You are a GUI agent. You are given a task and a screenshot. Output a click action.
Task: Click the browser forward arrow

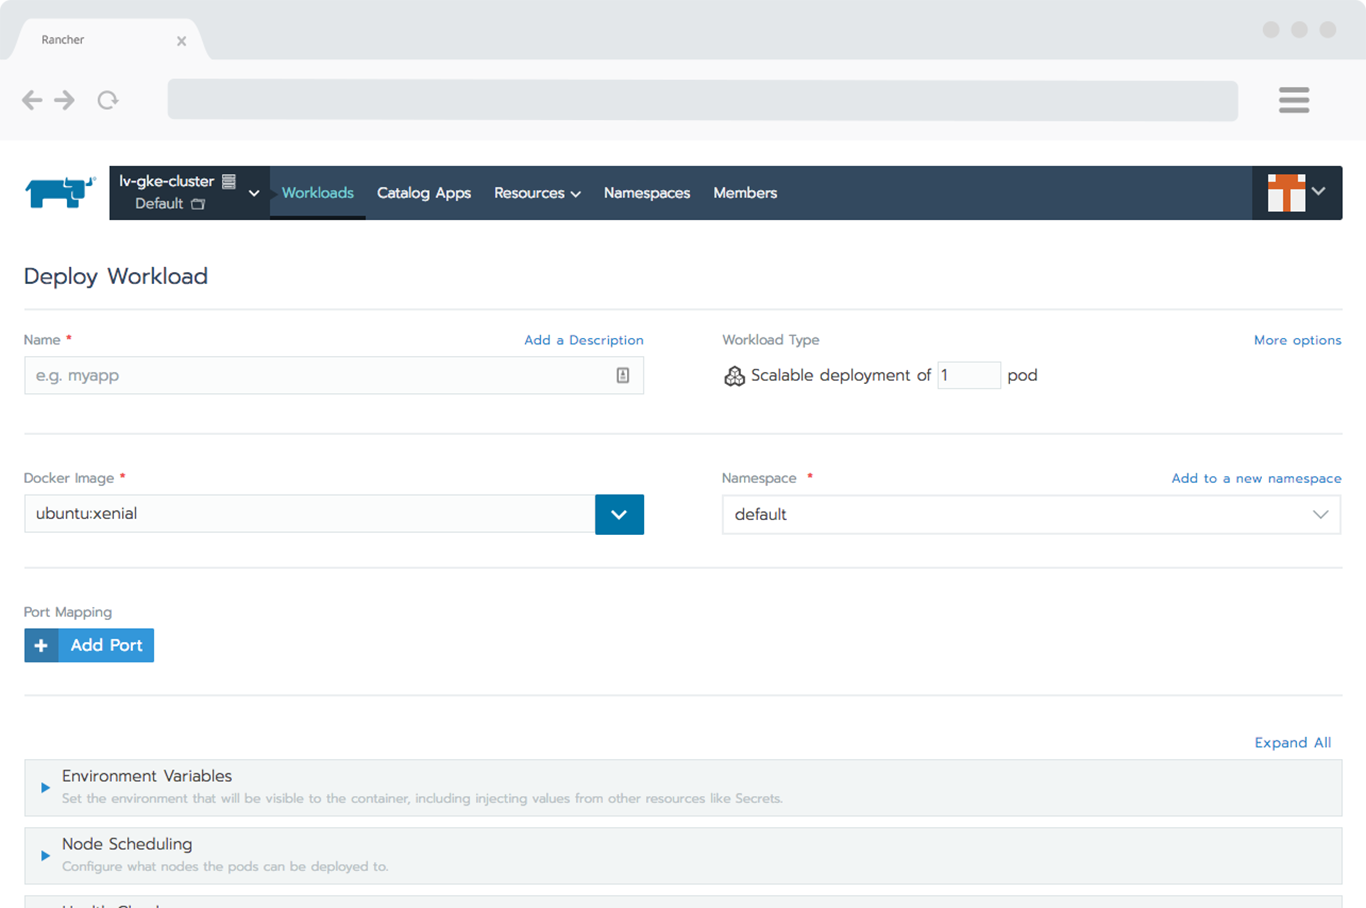[x=65, y=100]
